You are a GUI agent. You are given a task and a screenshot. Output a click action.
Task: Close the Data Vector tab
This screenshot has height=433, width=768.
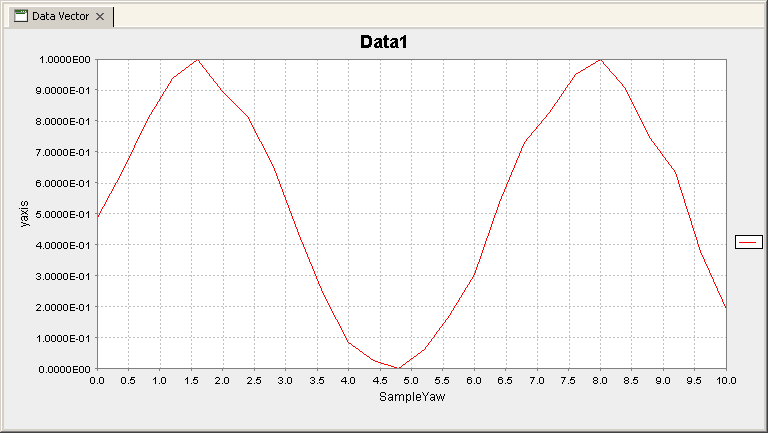coord(100,17)
